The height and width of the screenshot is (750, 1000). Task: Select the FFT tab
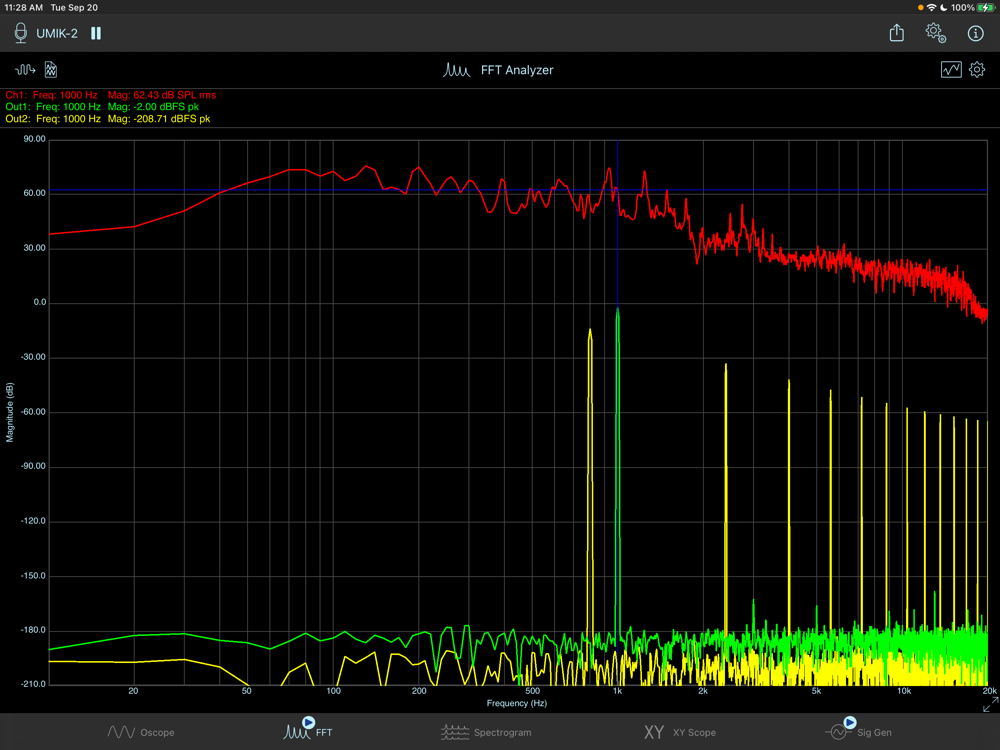tap(309, 731)
